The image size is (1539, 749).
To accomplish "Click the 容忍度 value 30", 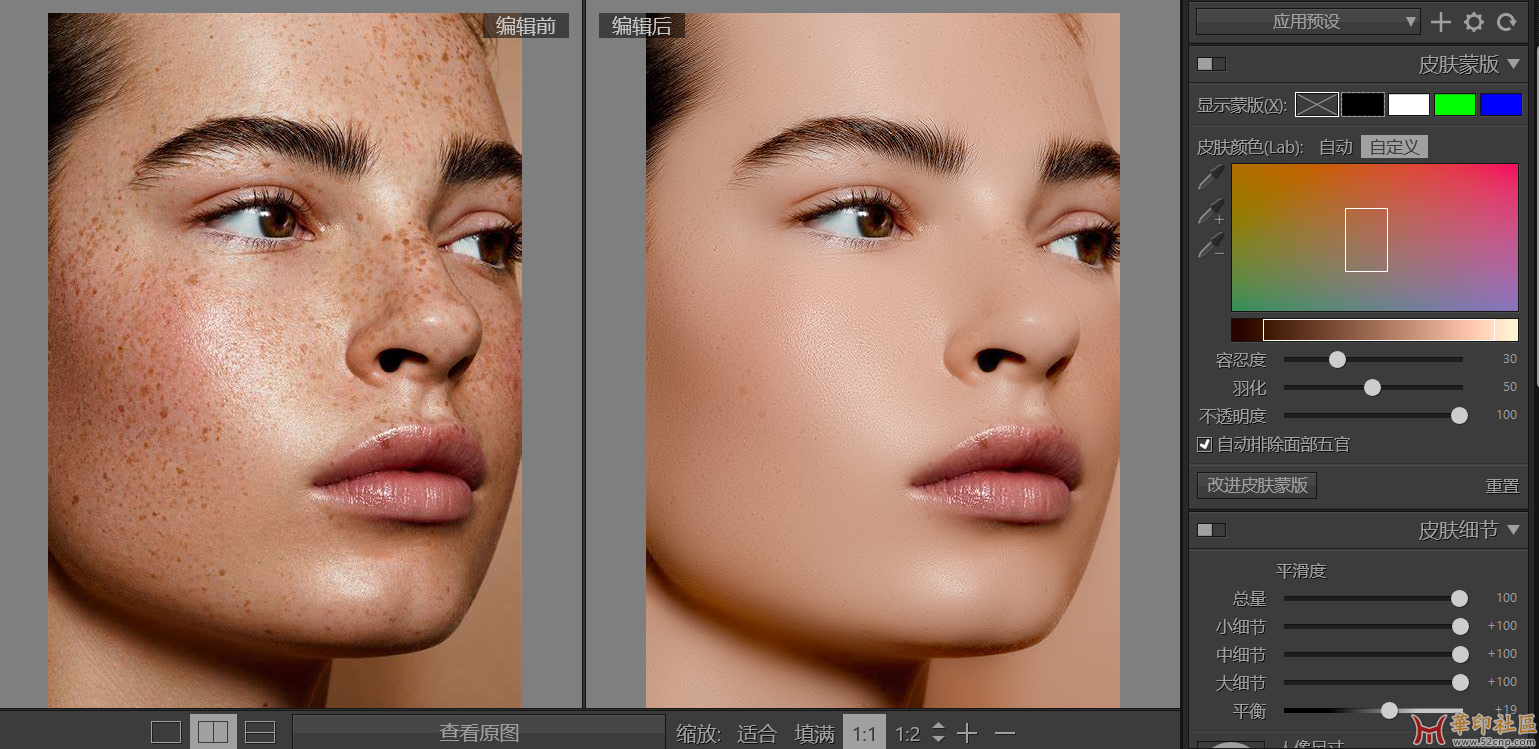I will click(1509, 359).
